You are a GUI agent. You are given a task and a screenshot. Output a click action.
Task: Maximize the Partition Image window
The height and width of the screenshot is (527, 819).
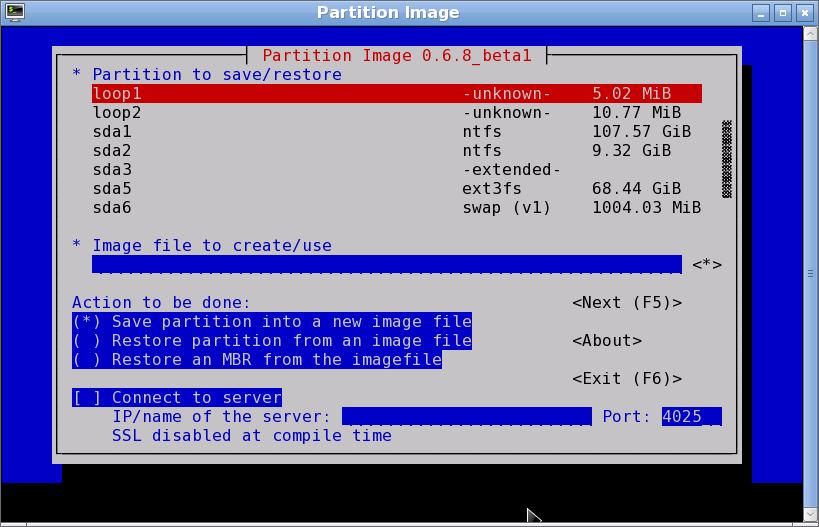[782, 13]
